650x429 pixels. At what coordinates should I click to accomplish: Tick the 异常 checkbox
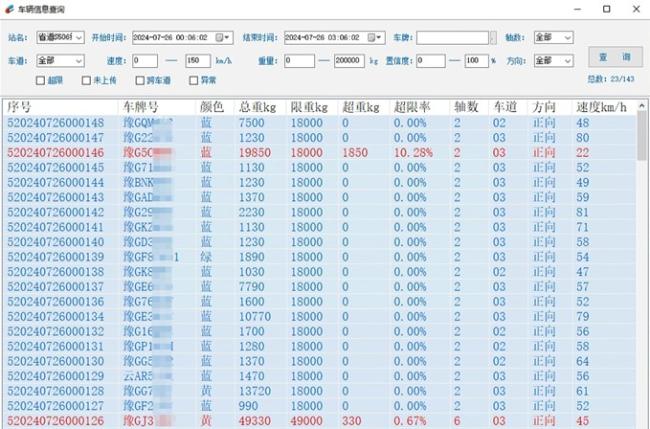[x=194, y=80]
